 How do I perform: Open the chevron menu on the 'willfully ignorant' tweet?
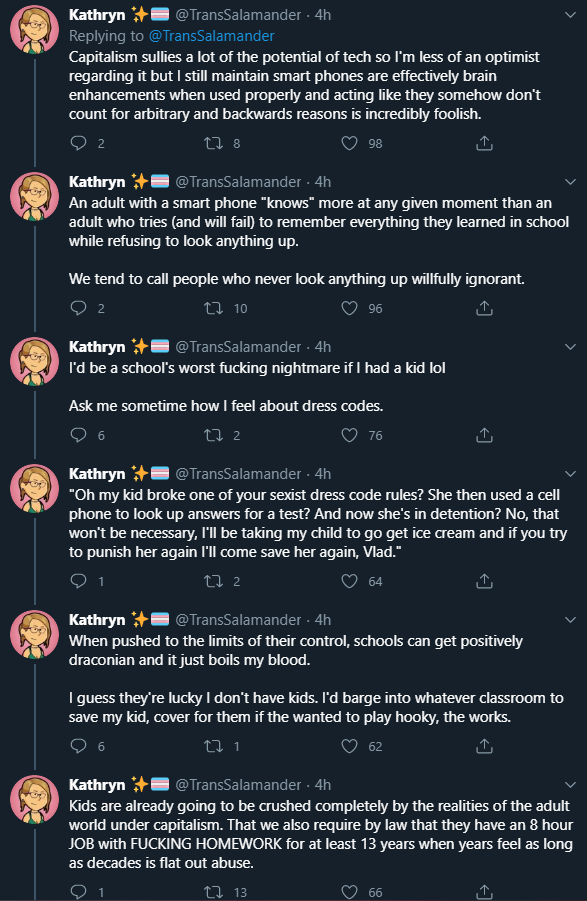[x=570, y=182]
